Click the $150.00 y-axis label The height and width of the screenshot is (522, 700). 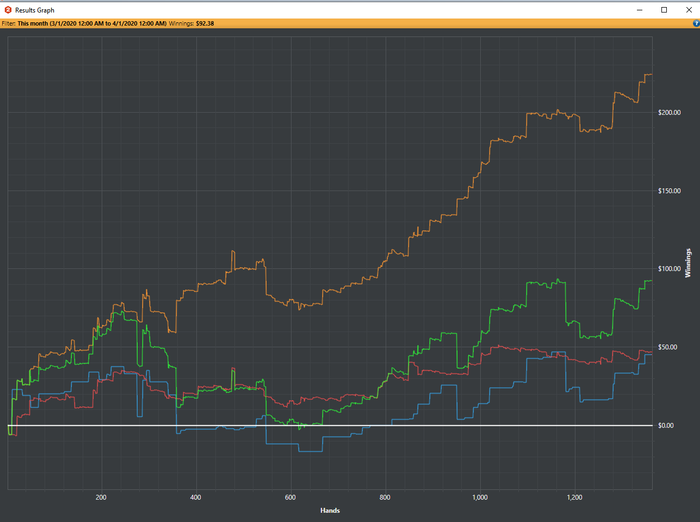(669, 191)
